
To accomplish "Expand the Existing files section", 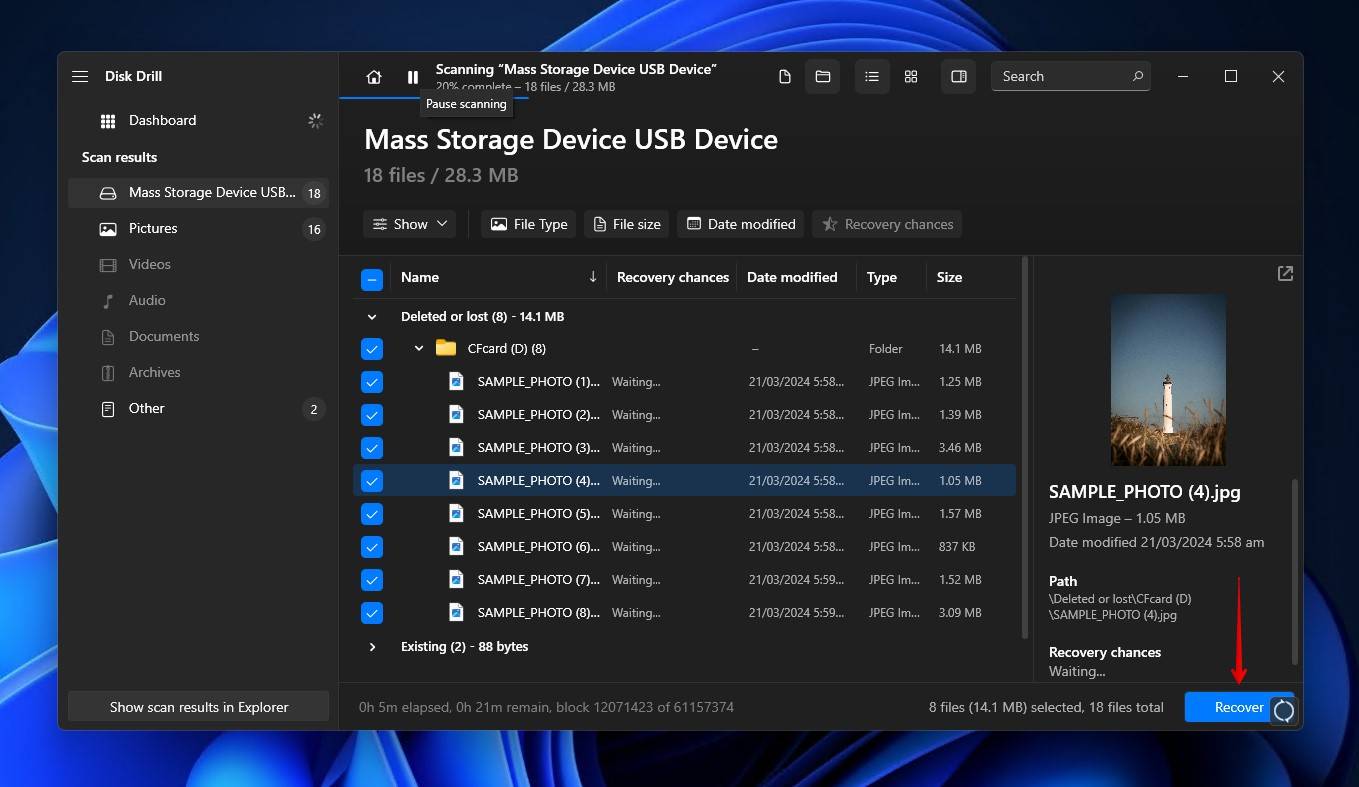I will (372, 646).
